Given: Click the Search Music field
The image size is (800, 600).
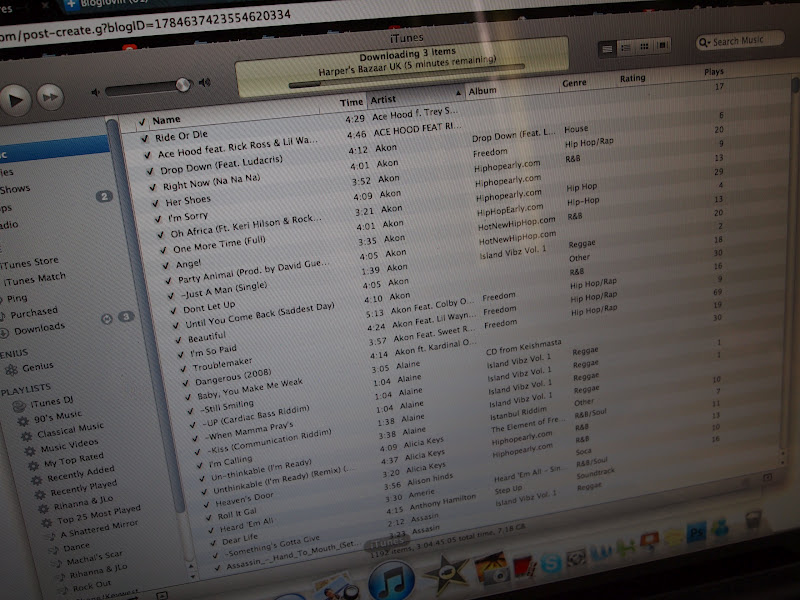Looking at the screenshot, I should point(740,40).
